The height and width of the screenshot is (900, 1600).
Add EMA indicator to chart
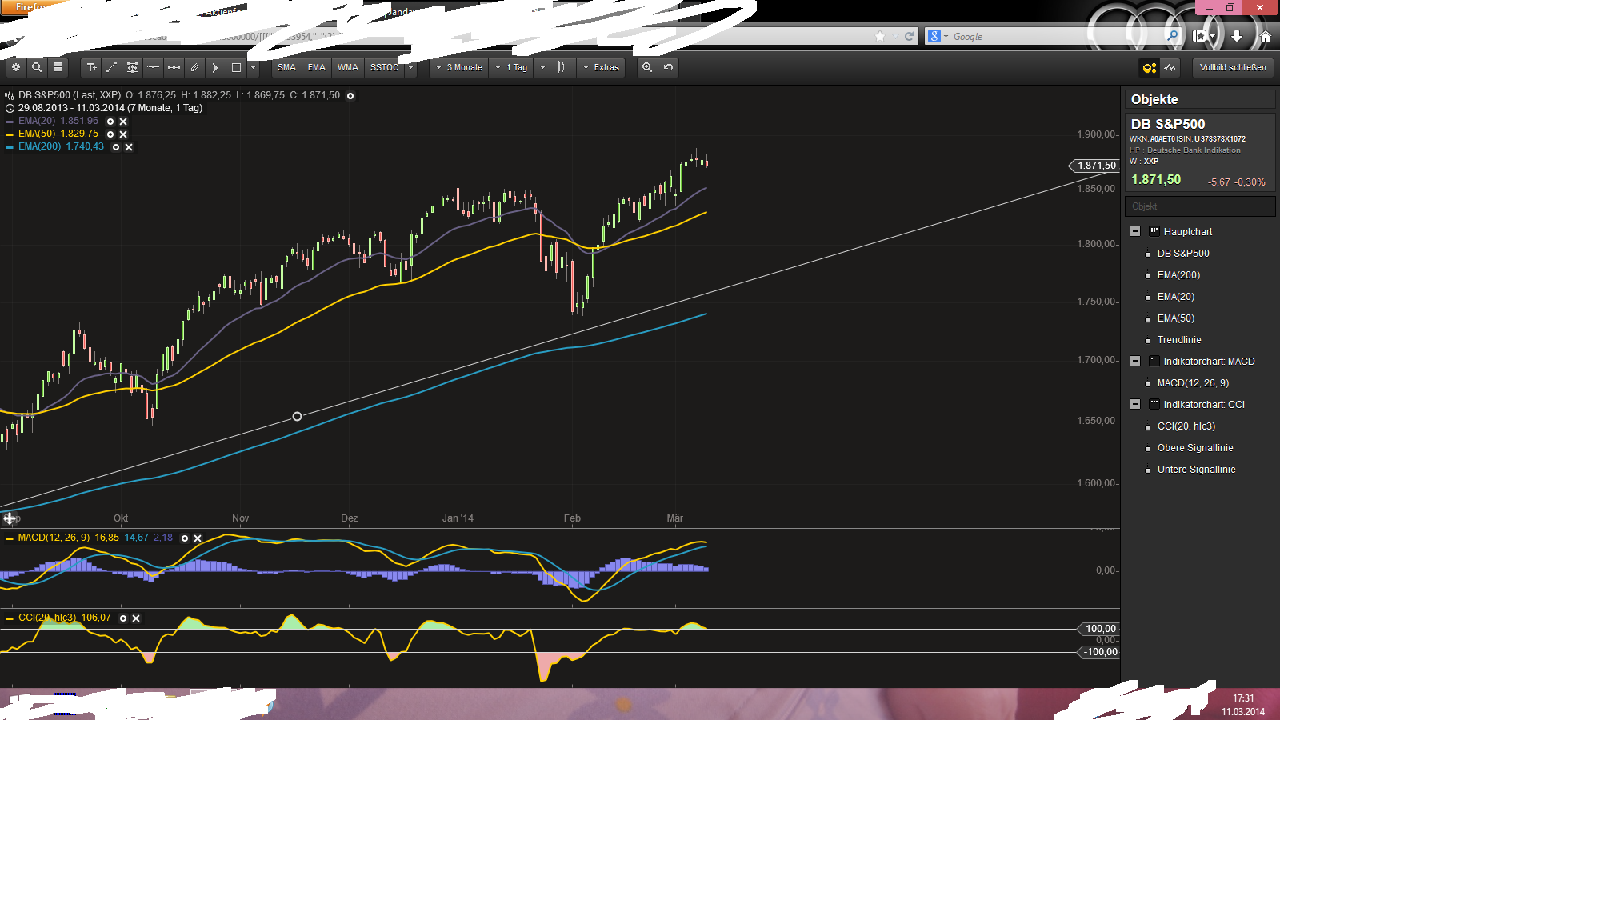click(x=317, y=67)
